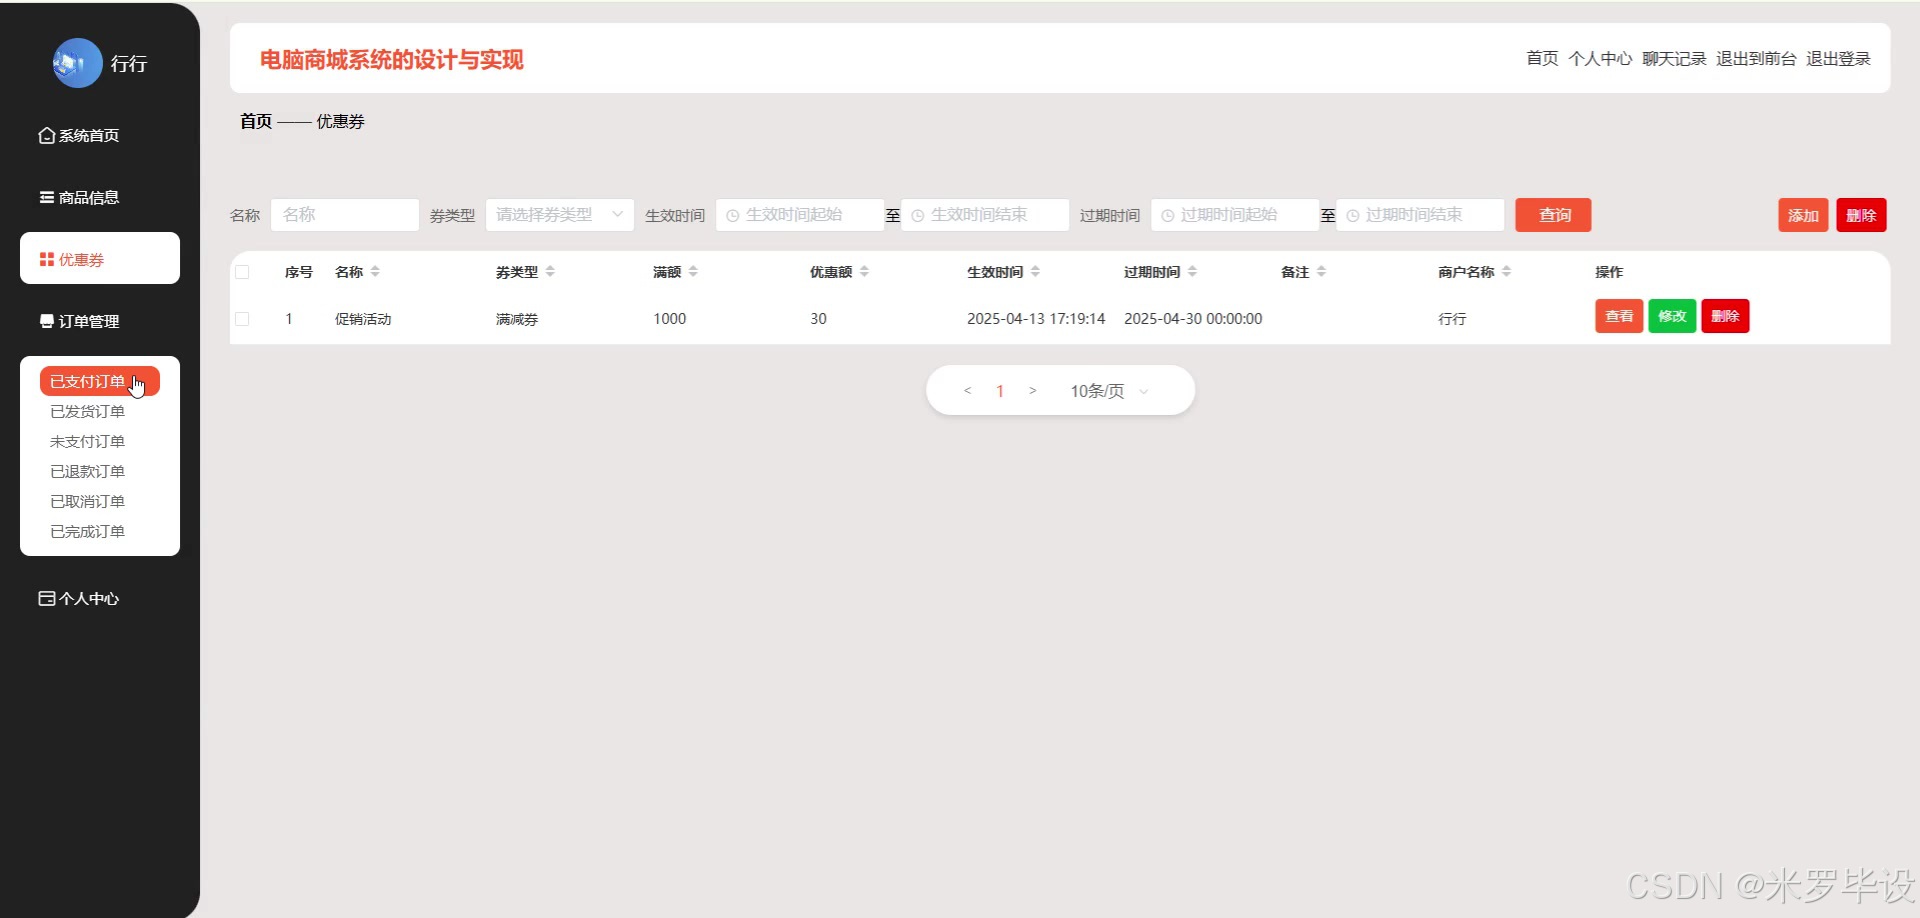Screen dimensions: 1920x918
Task: Select 已支付订单 submenu item
Action: coord(99,381)
